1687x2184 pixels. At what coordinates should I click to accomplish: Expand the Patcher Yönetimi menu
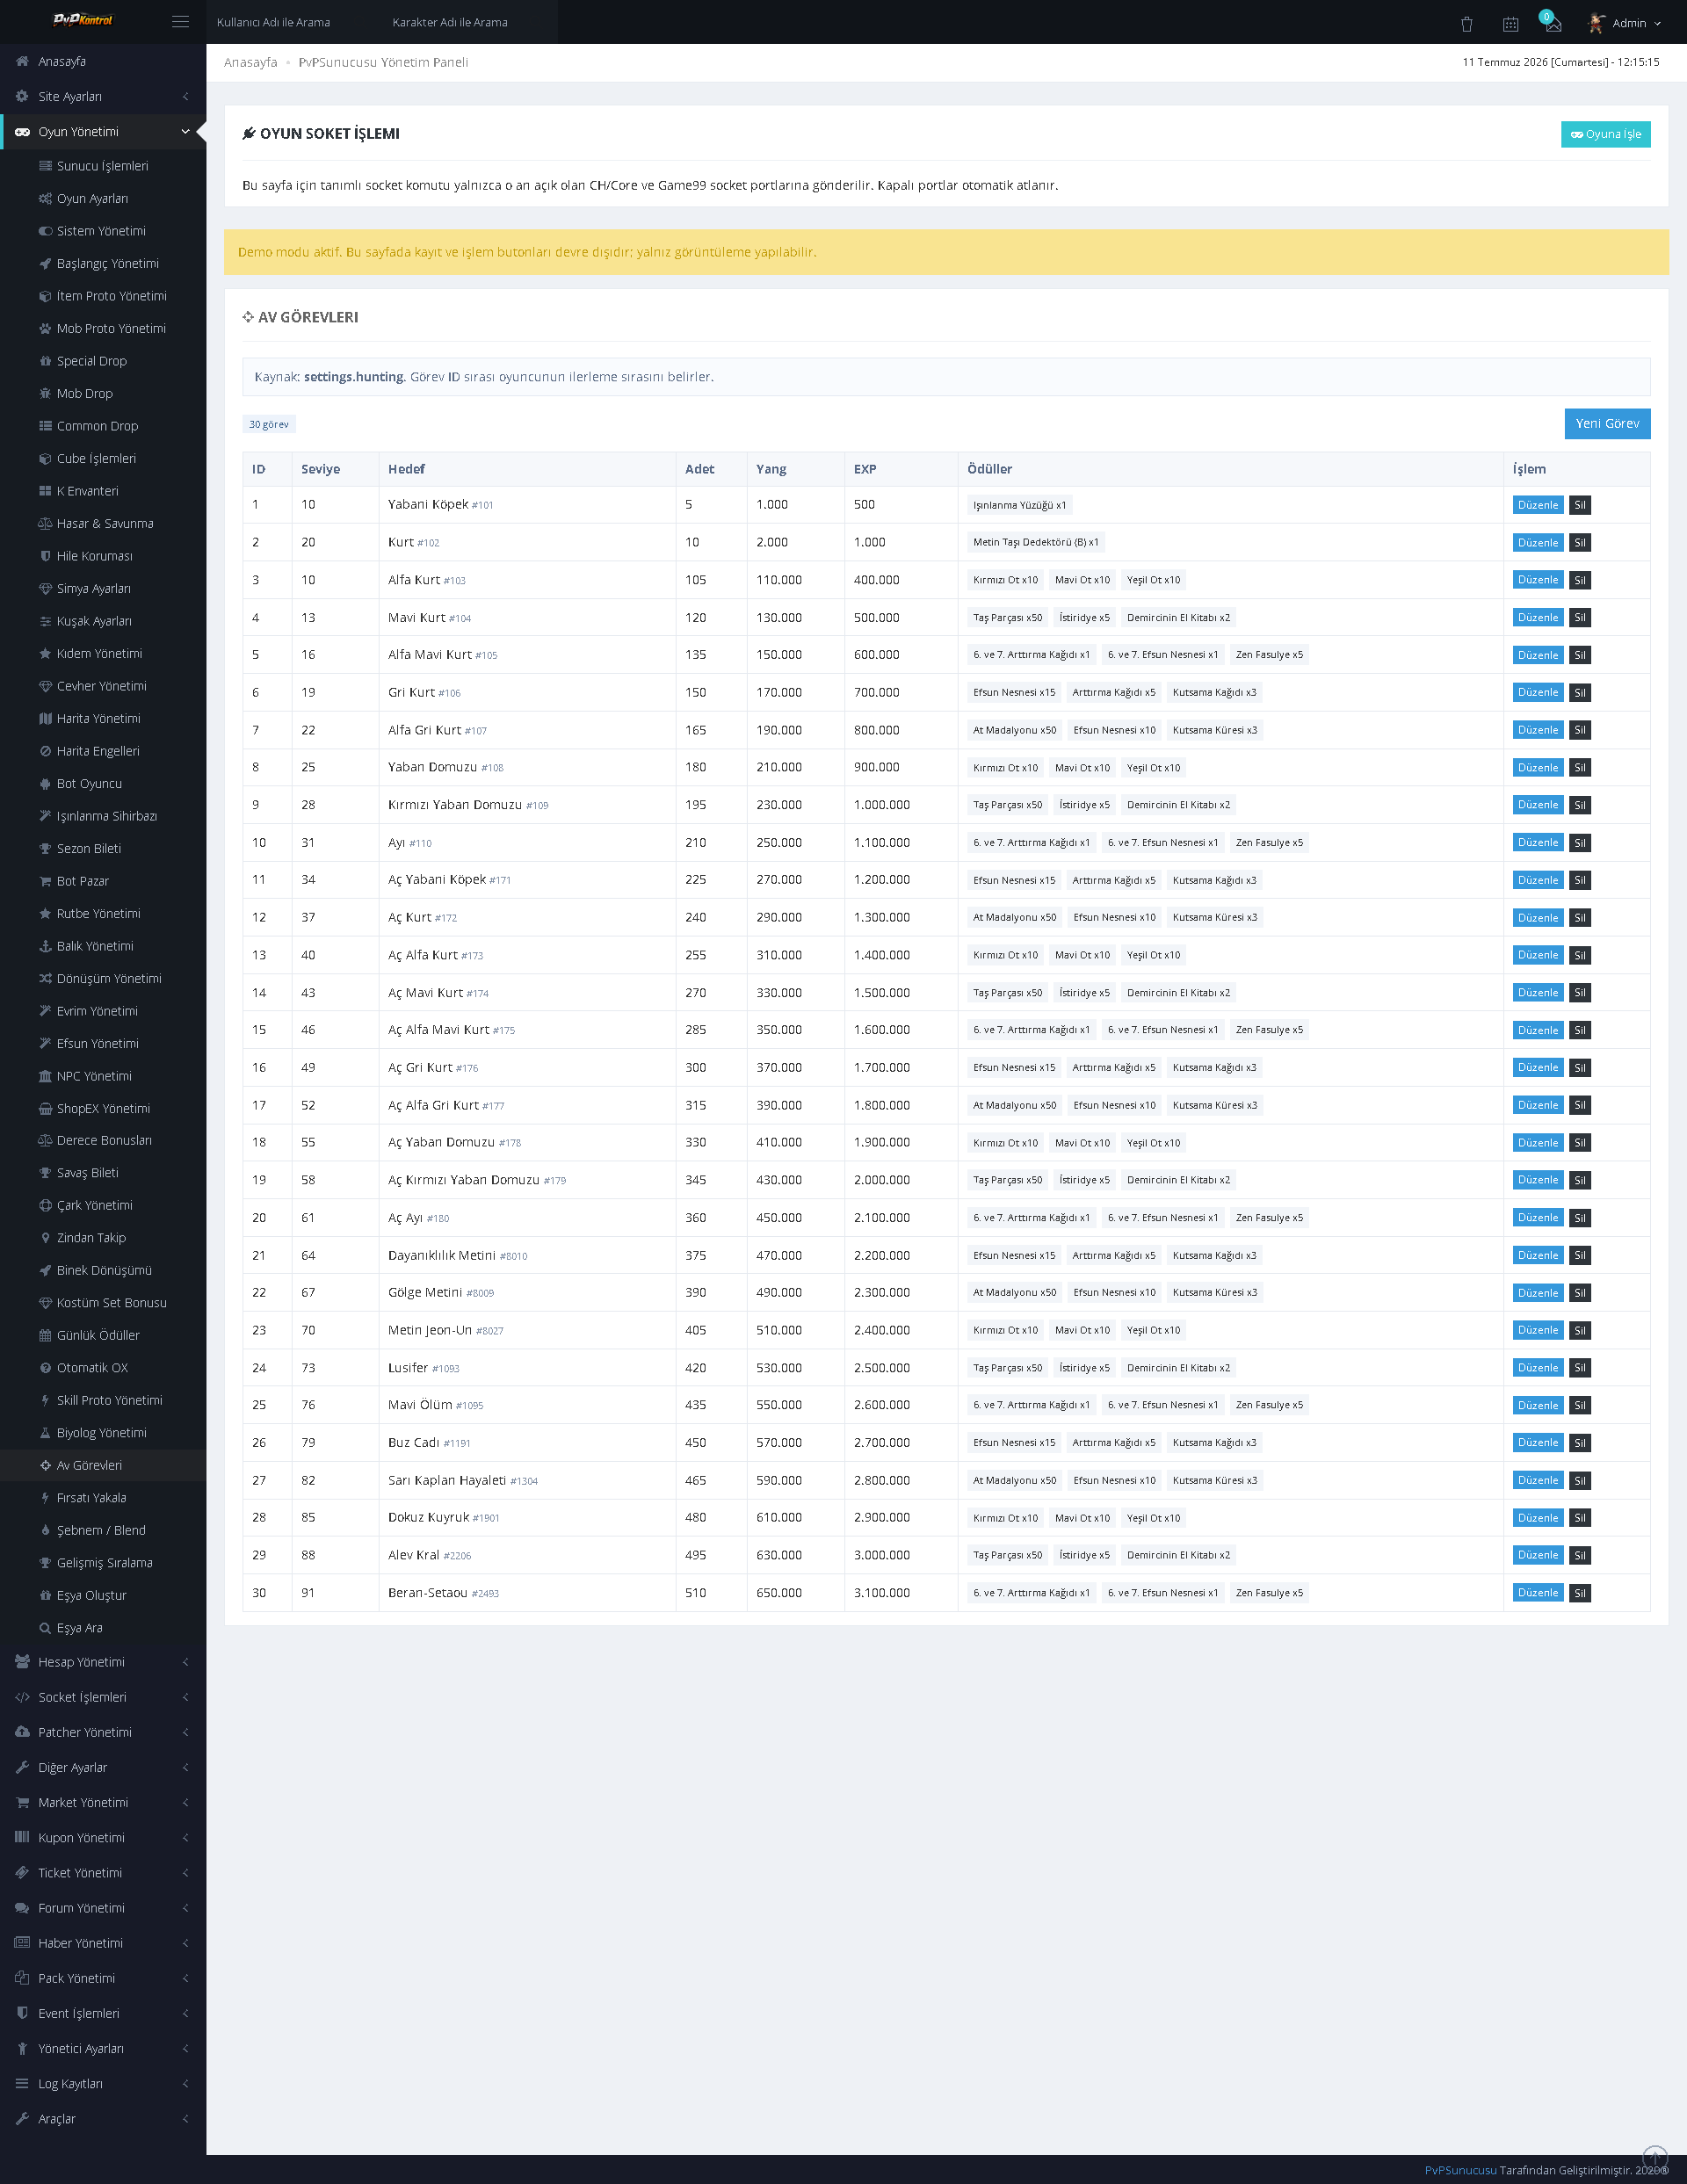click(x=103, y=1732)
